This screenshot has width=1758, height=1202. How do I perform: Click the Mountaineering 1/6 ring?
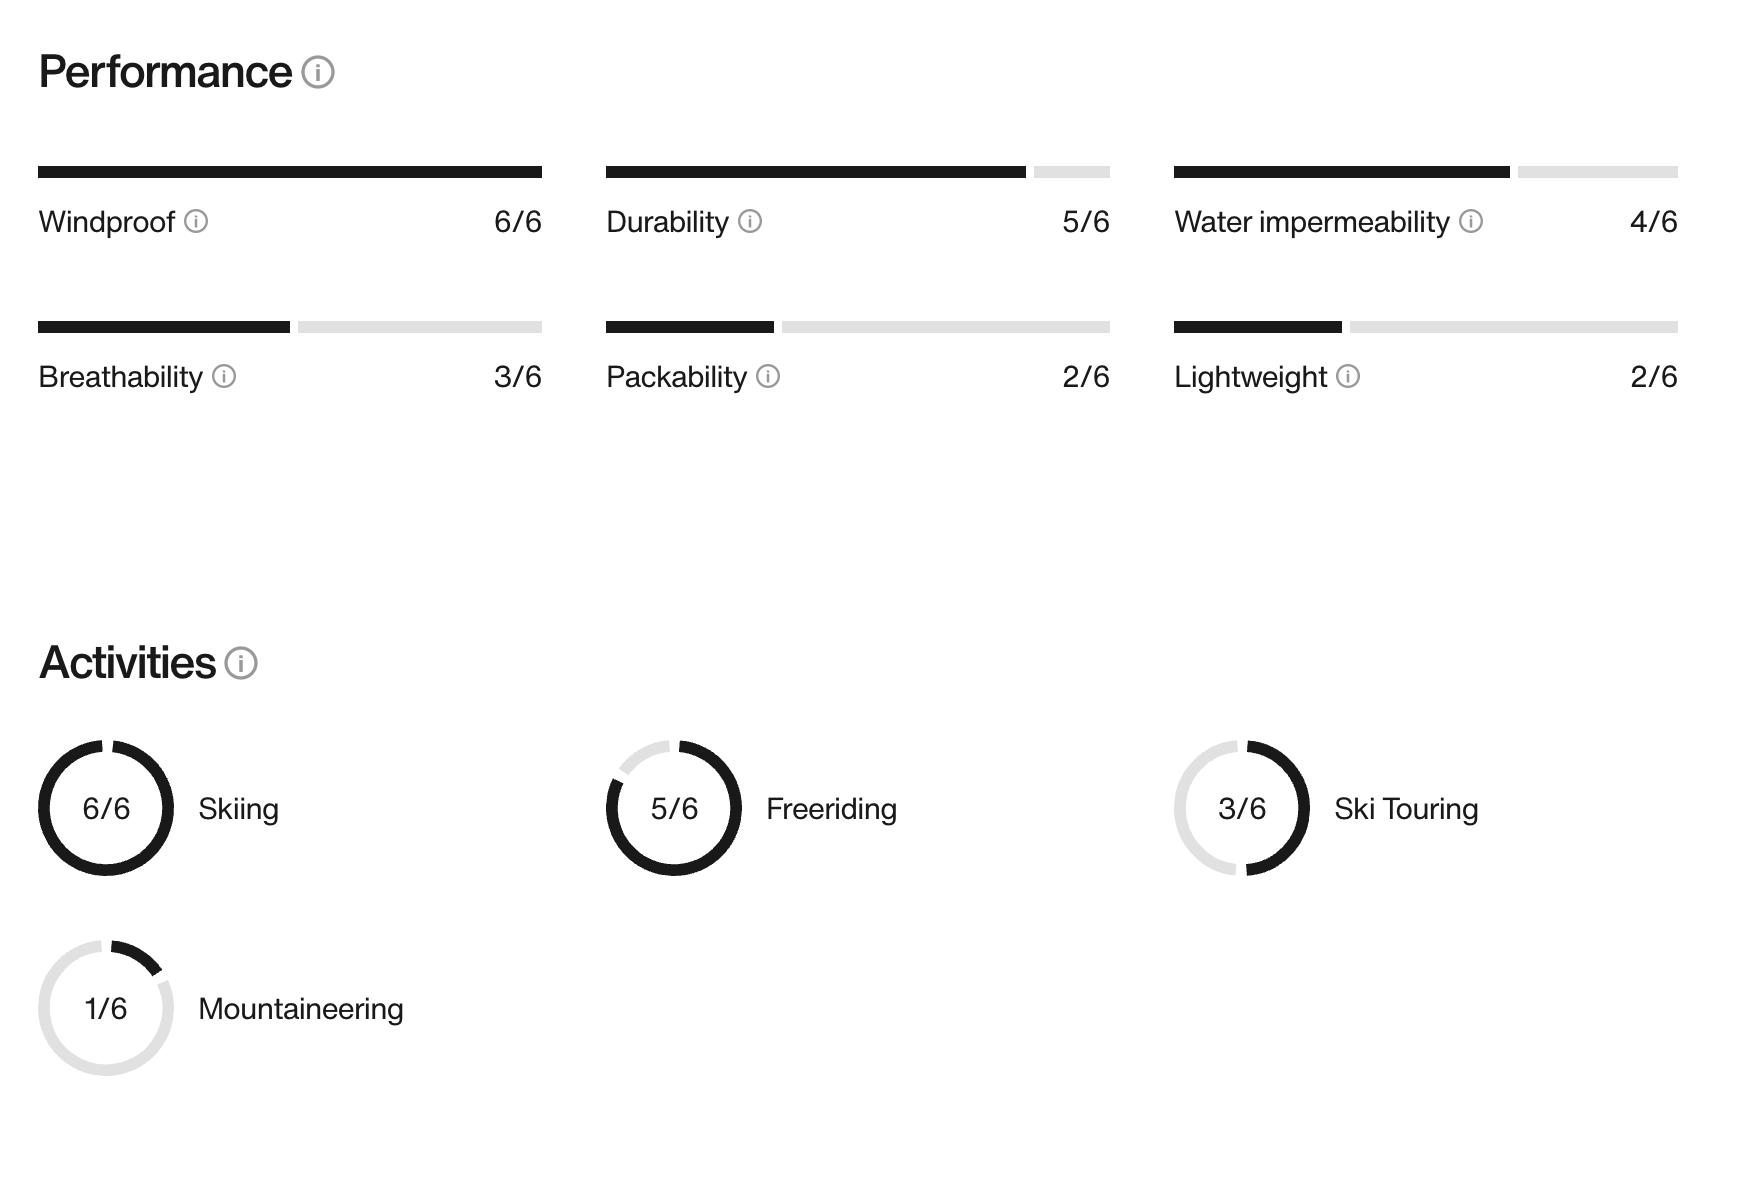point(106,1008)
